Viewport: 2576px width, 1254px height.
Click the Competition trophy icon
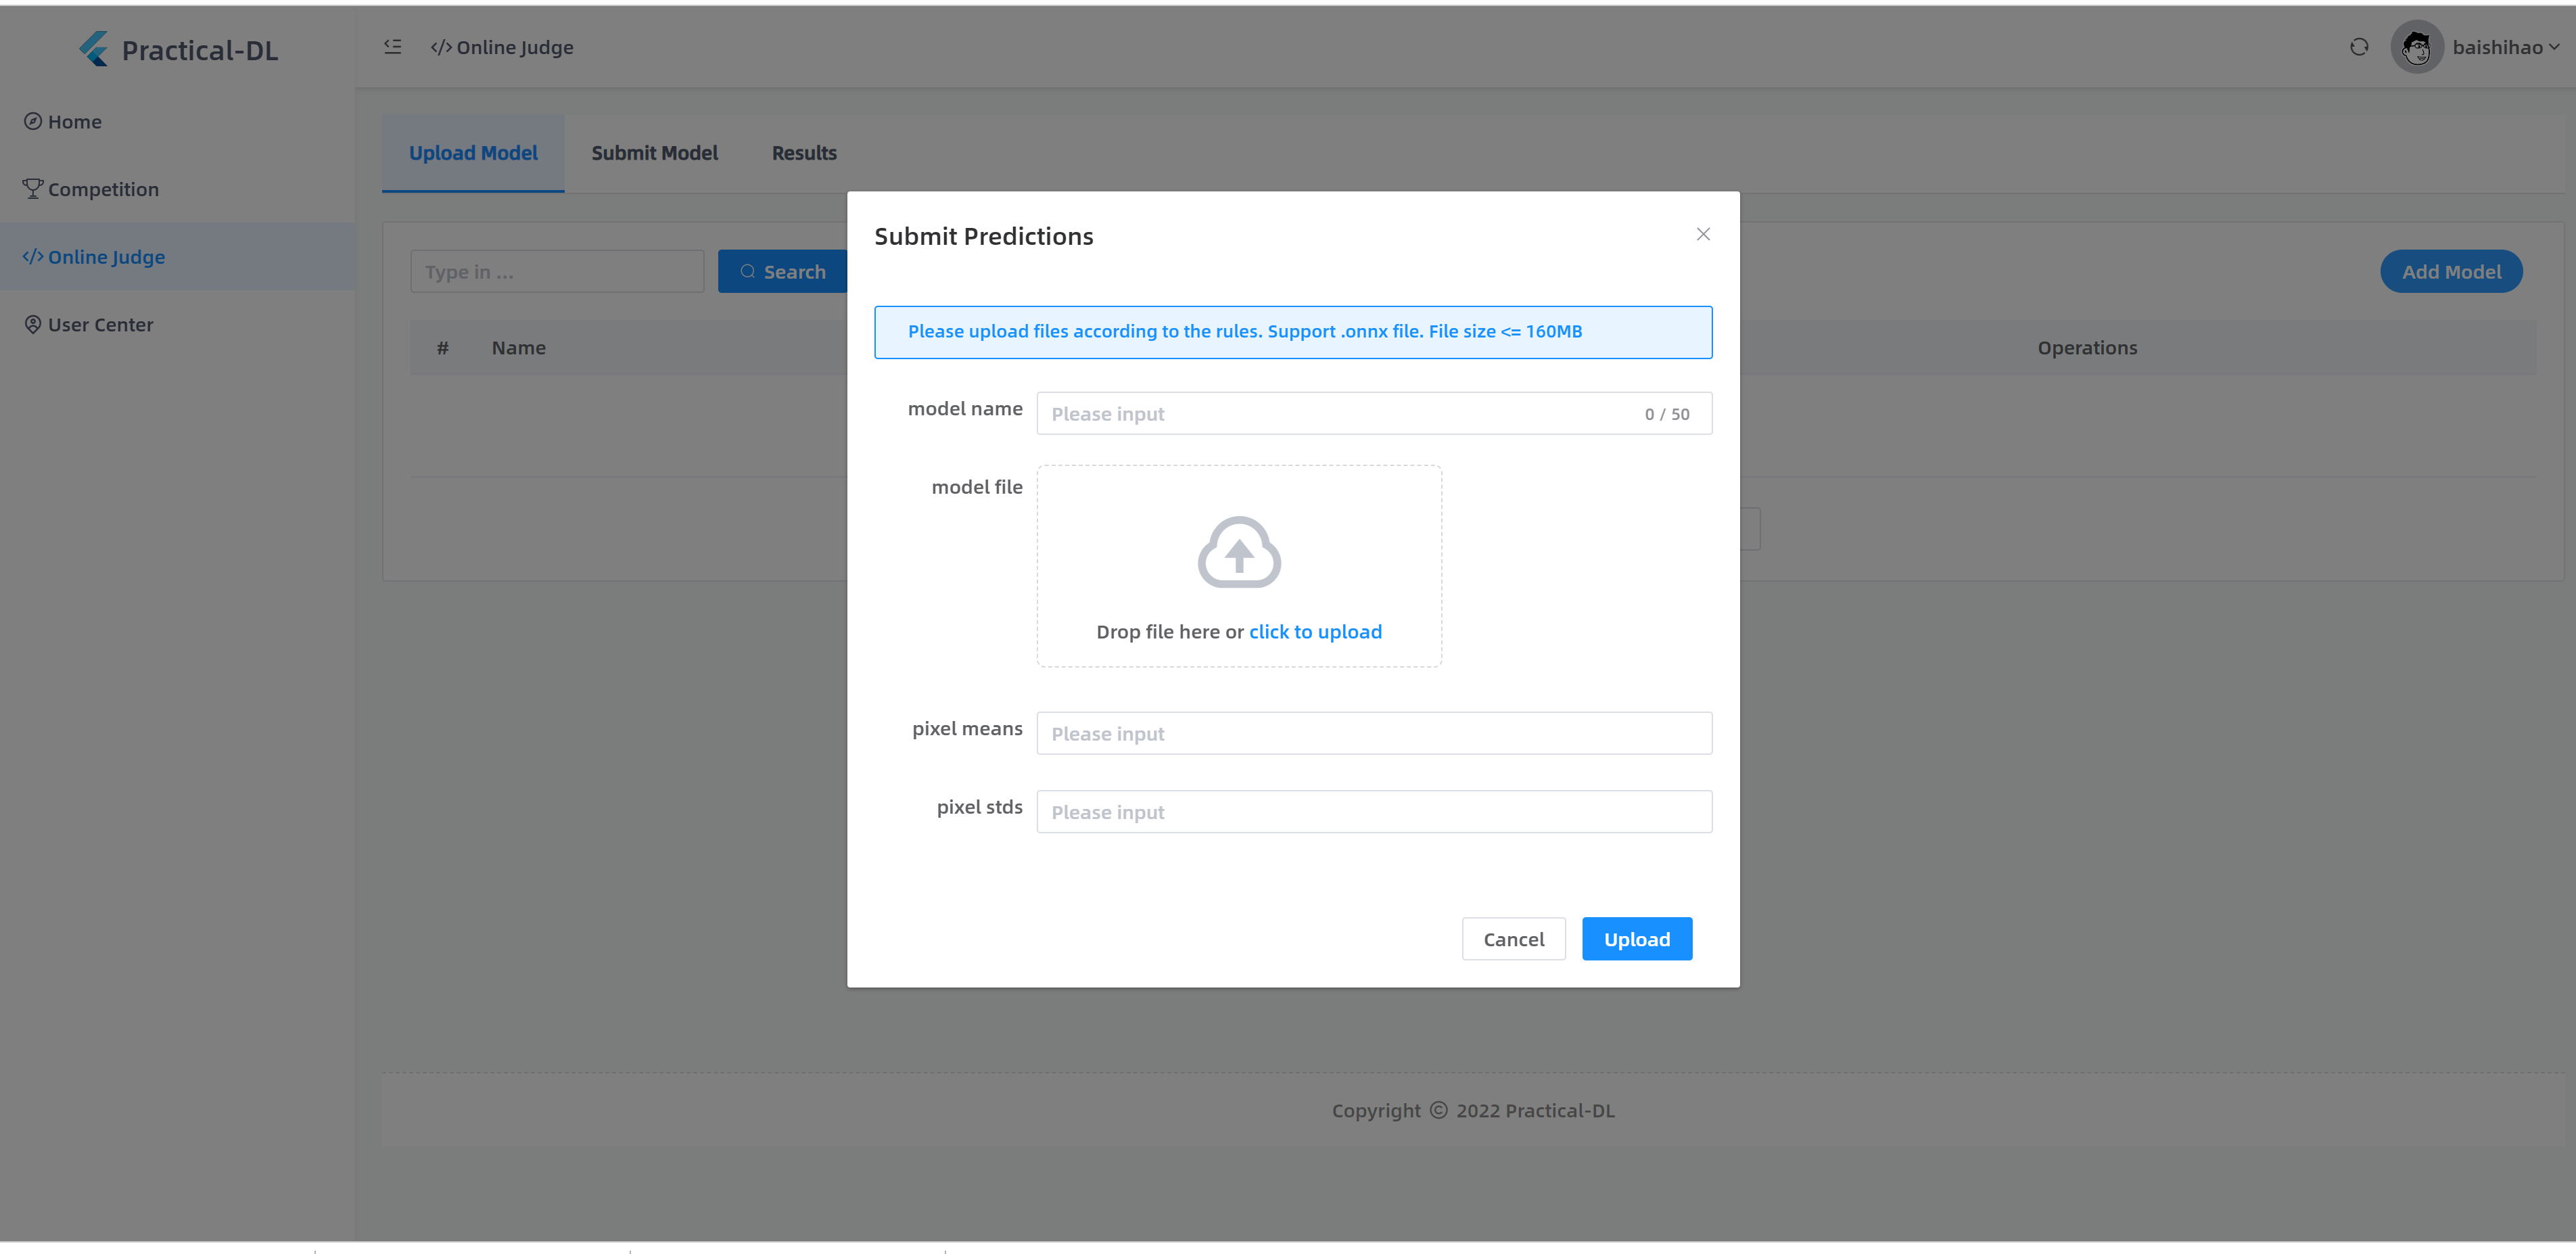point(33,188)
